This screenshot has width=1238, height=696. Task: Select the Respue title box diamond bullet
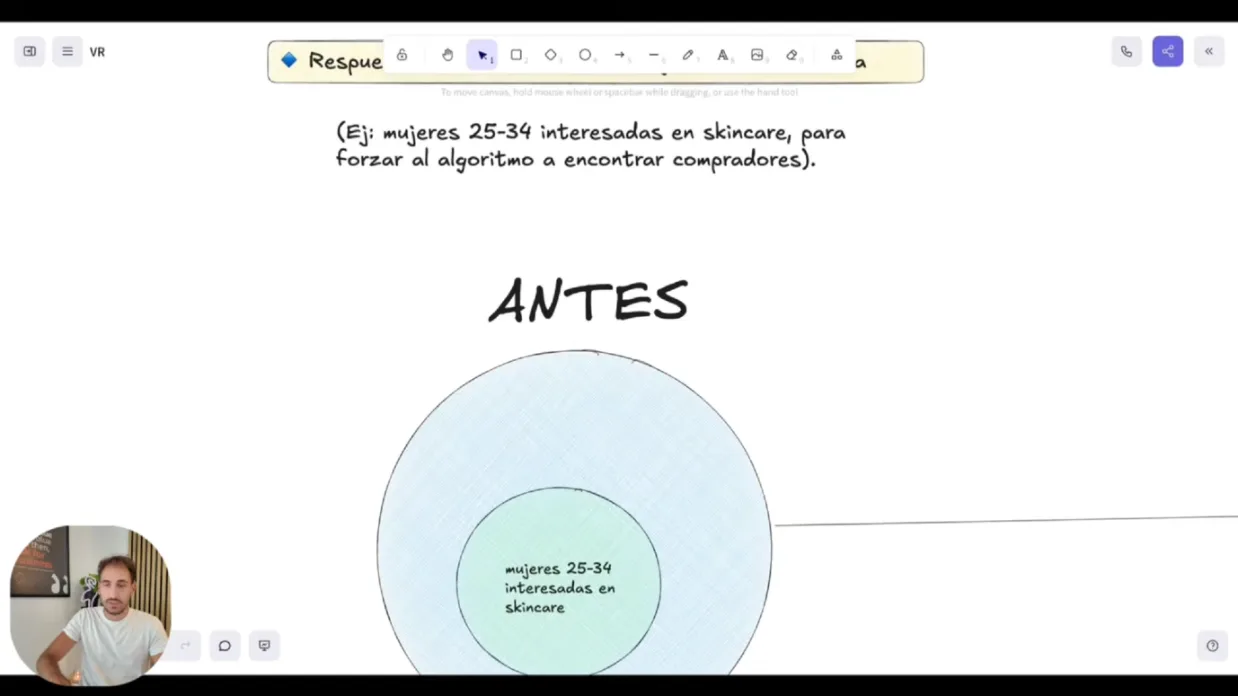[289, 60]
